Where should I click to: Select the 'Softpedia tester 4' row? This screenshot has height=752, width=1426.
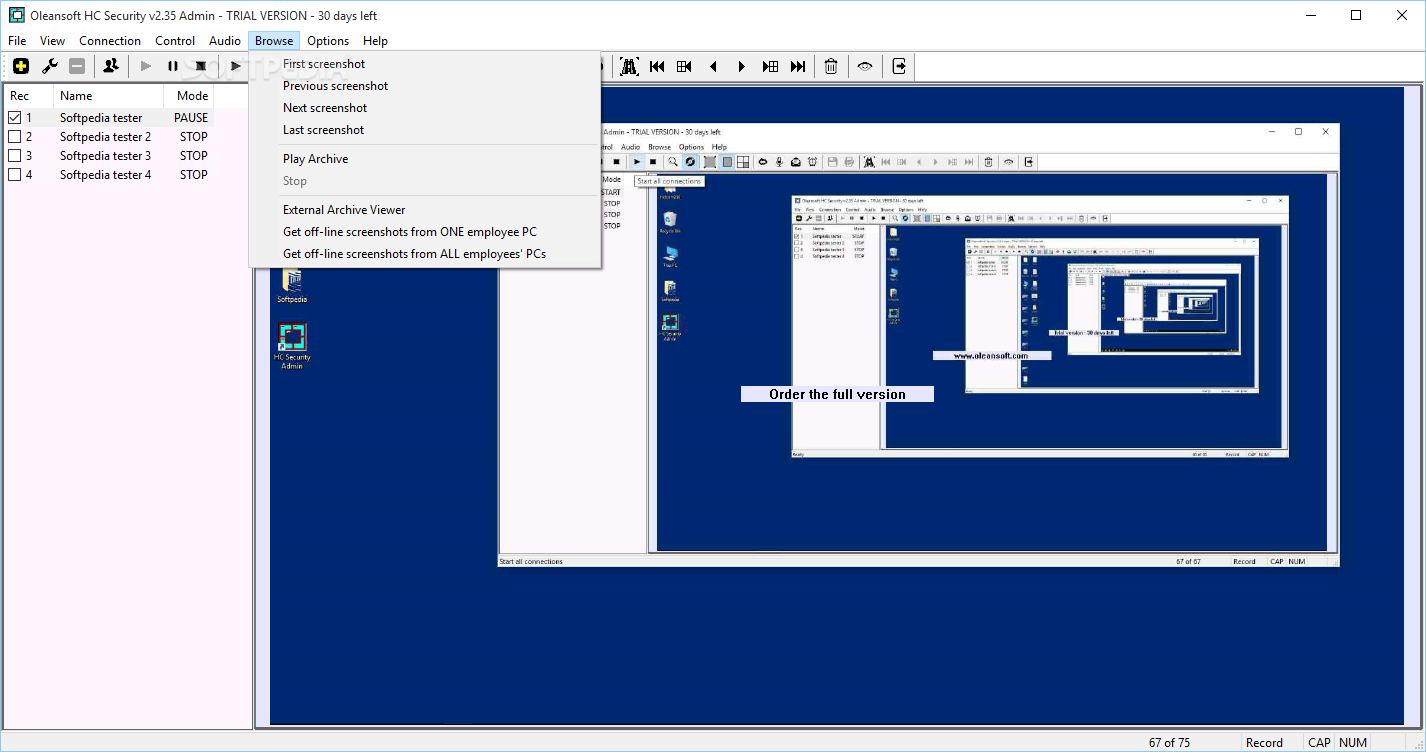tap(106, 175)
